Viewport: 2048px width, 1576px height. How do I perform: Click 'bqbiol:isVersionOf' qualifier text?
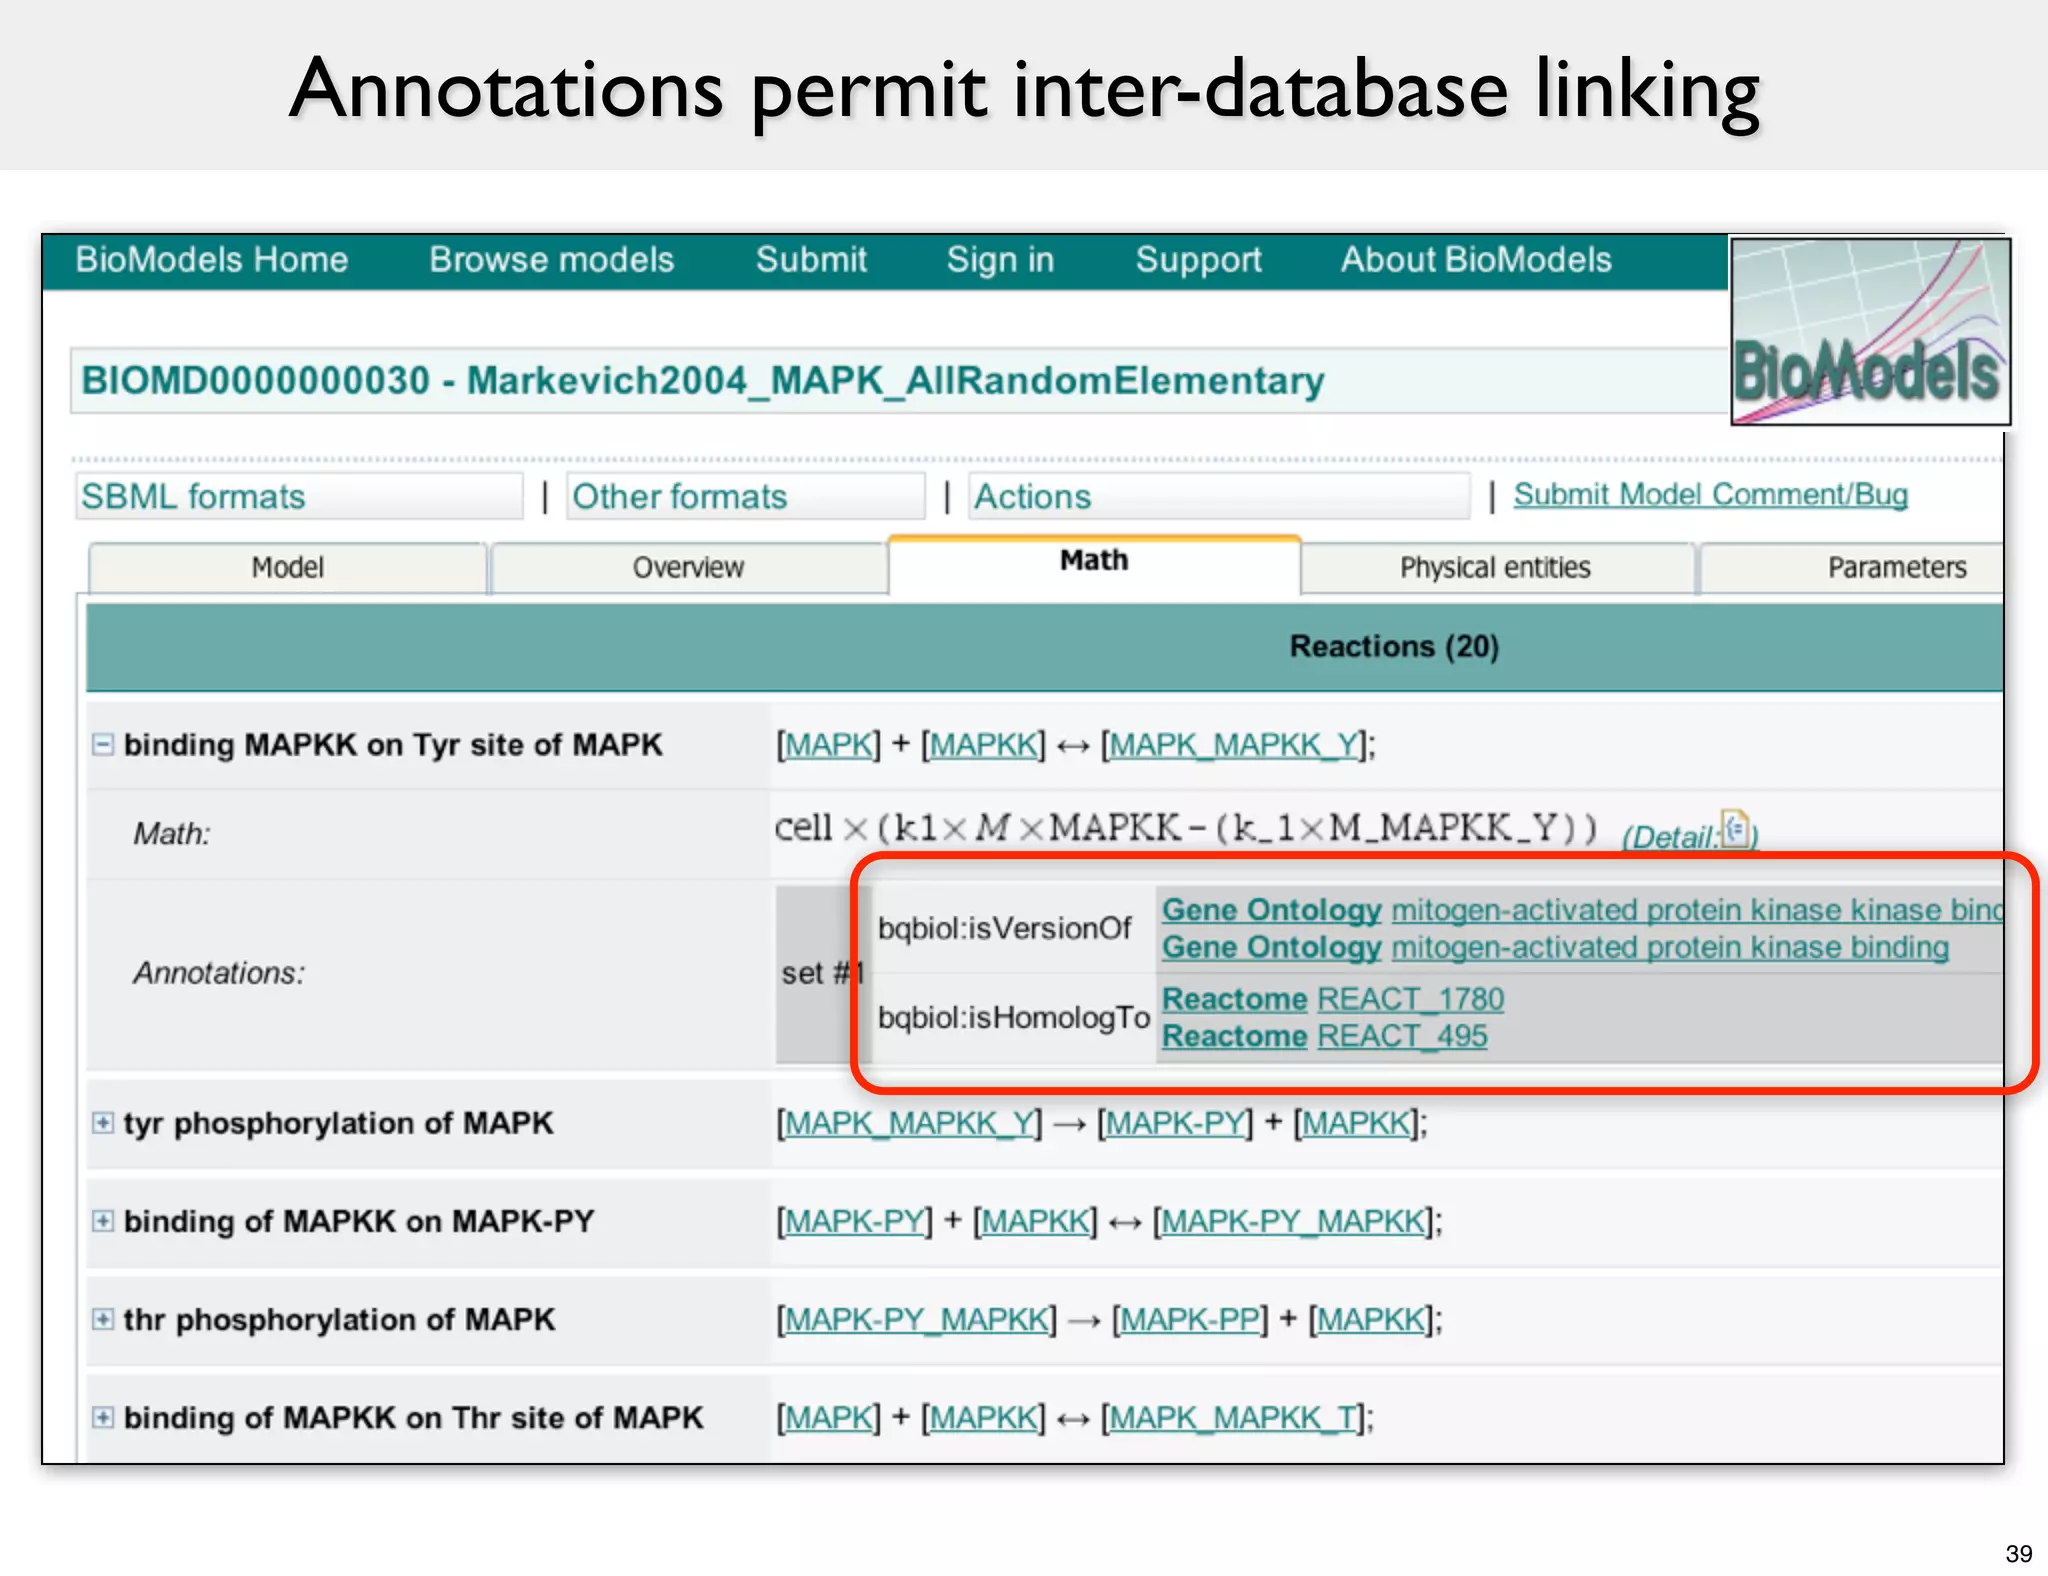1004,928
